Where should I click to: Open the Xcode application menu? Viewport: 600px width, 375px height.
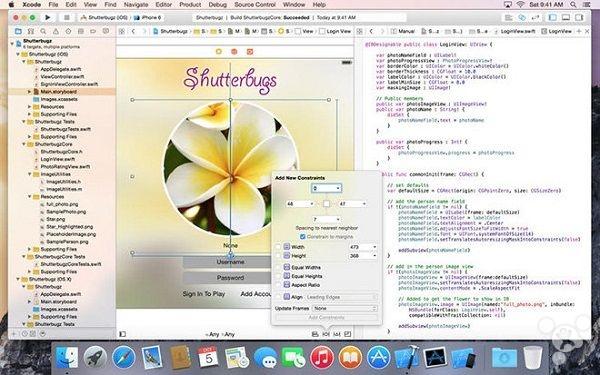point(32,5)
